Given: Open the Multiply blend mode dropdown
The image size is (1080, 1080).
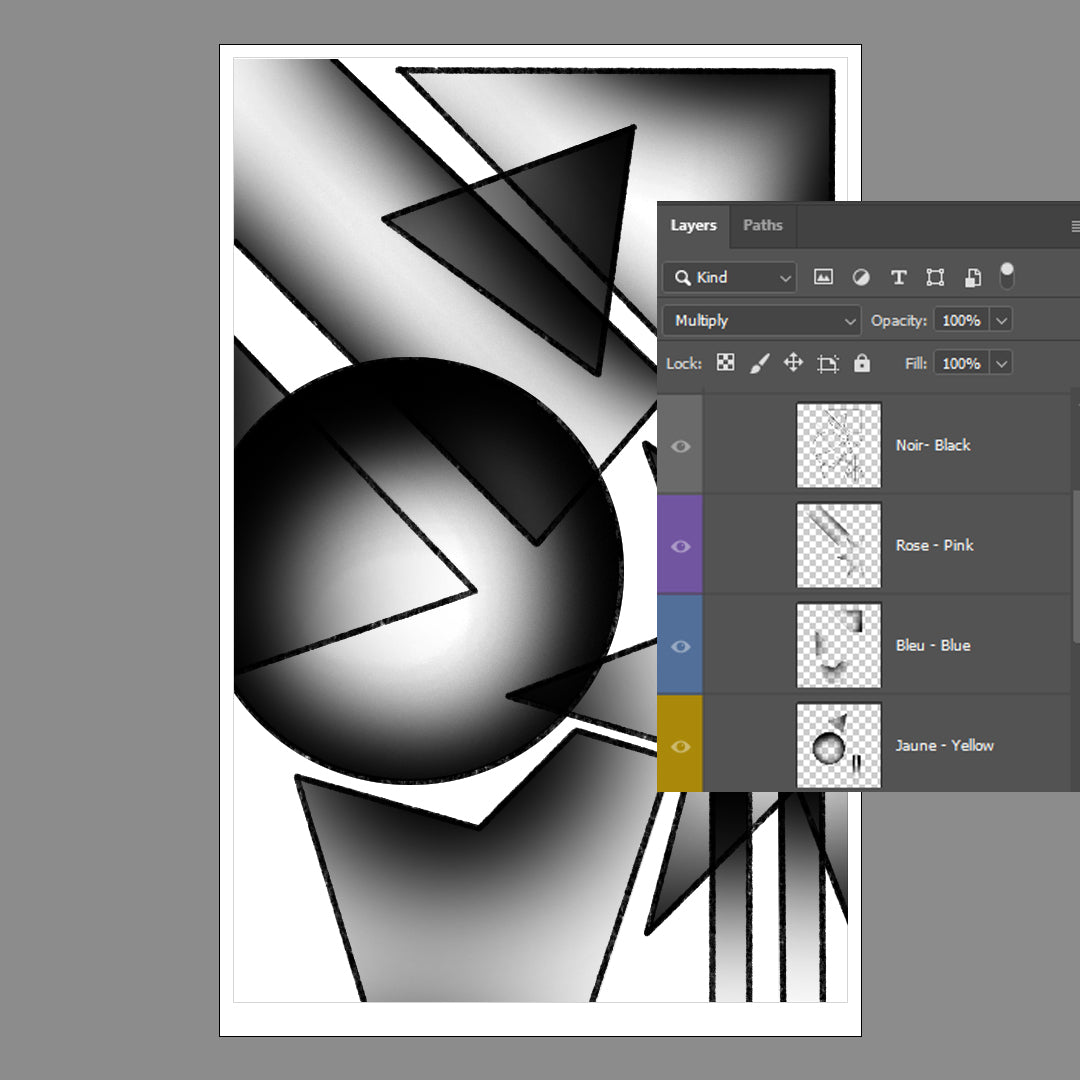Looking at the screenshot, I should pos(761,321).
